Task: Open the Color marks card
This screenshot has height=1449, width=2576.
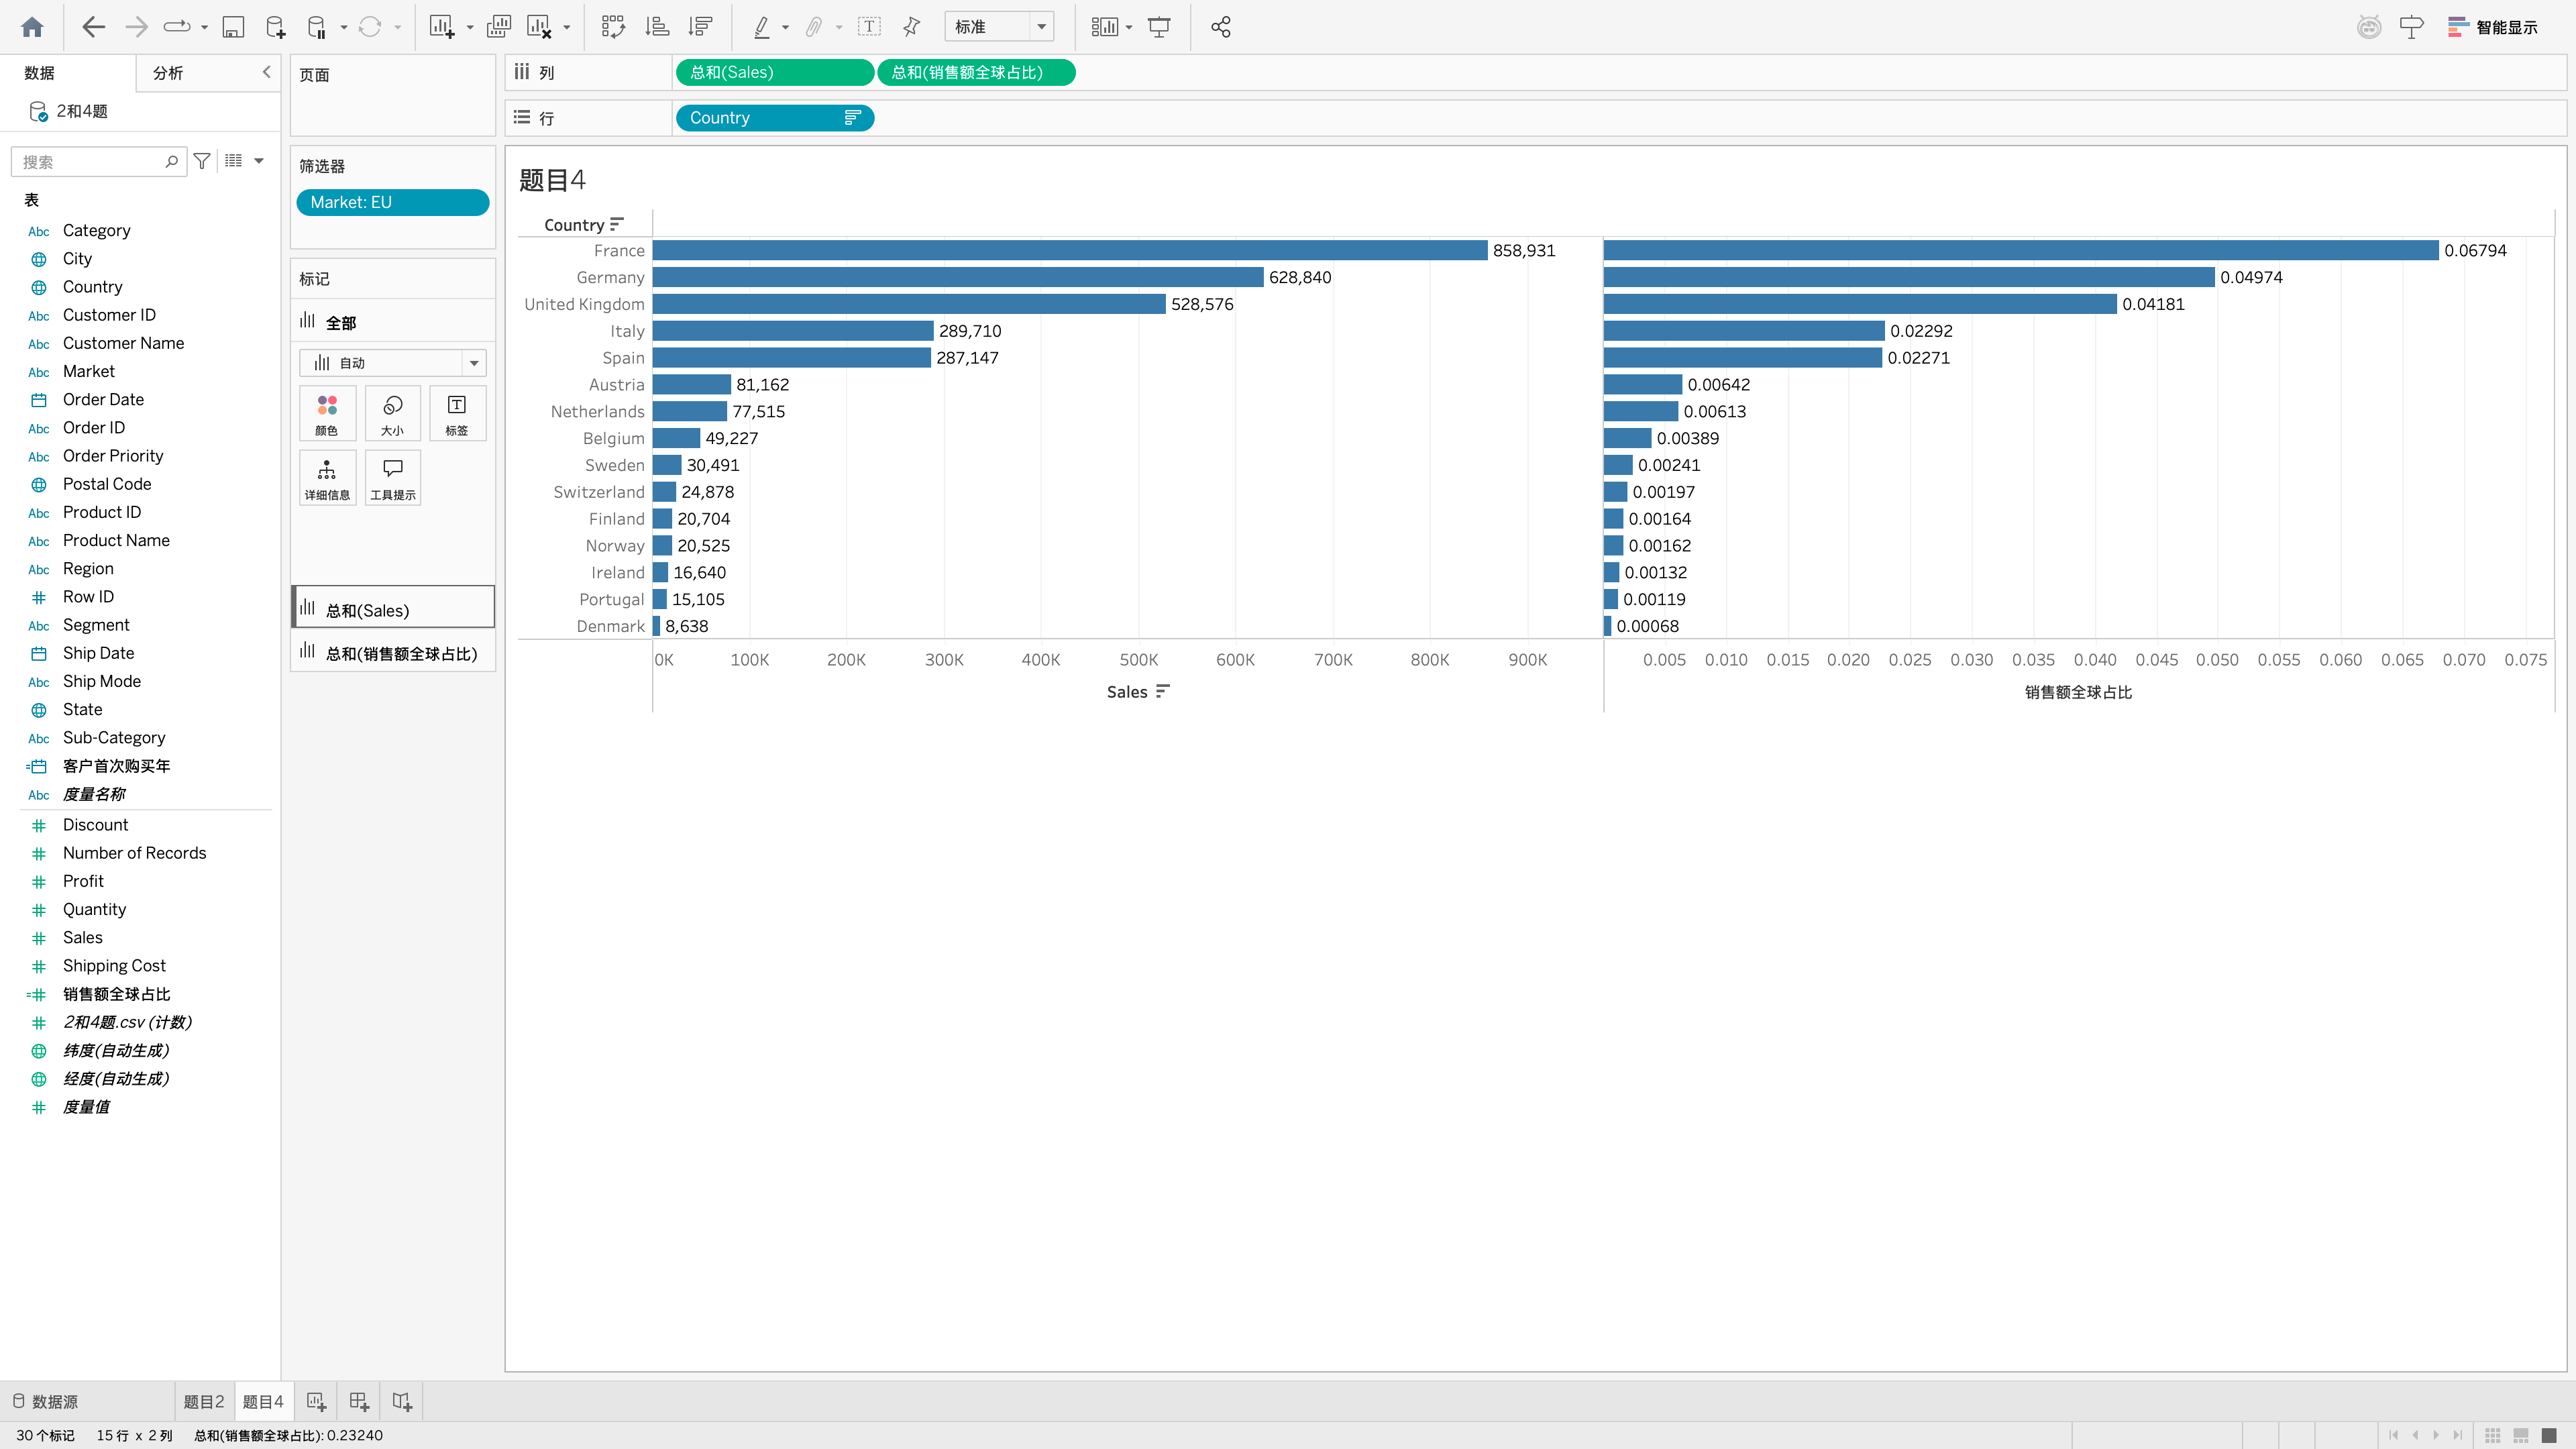Action: click(327, 413)
